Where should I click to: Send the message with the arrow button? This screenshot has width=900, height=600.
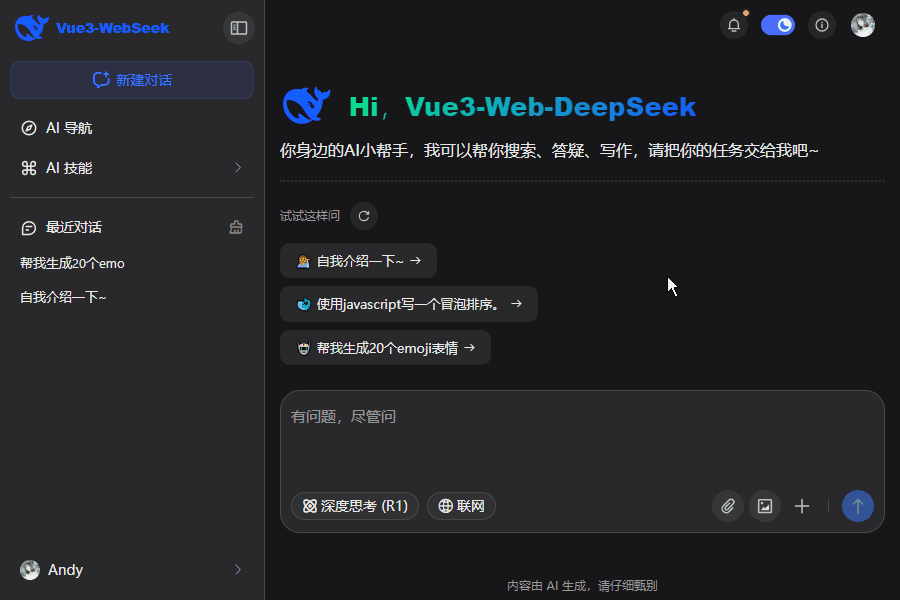click(x=858, y=506)
